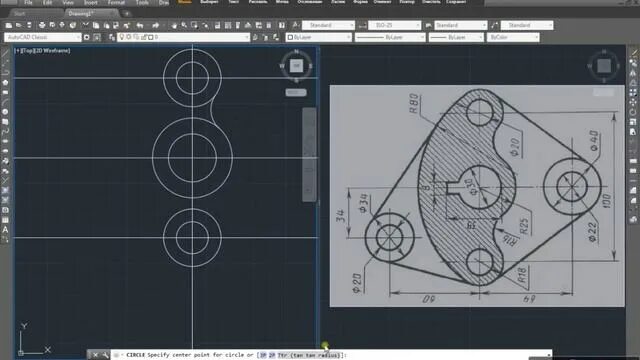
Task: Click Layer Previous icon beside layer list
Action: tap(265, 37)
